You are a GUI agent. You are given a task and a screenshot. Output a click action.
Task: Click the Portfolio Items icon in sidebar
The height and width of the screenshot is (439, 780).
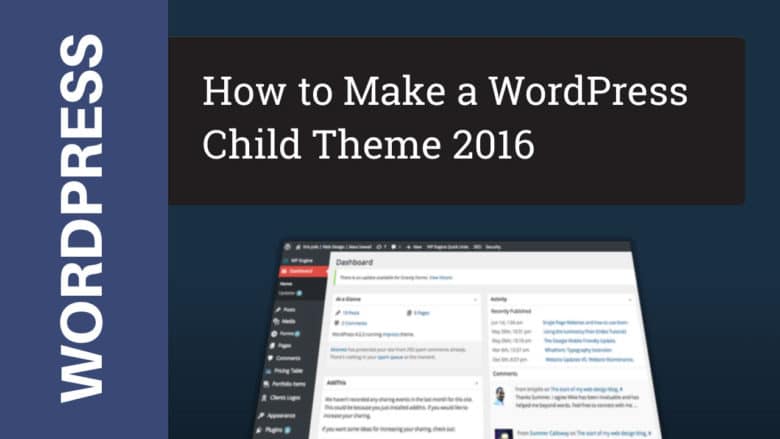click(x=266, y=384)
